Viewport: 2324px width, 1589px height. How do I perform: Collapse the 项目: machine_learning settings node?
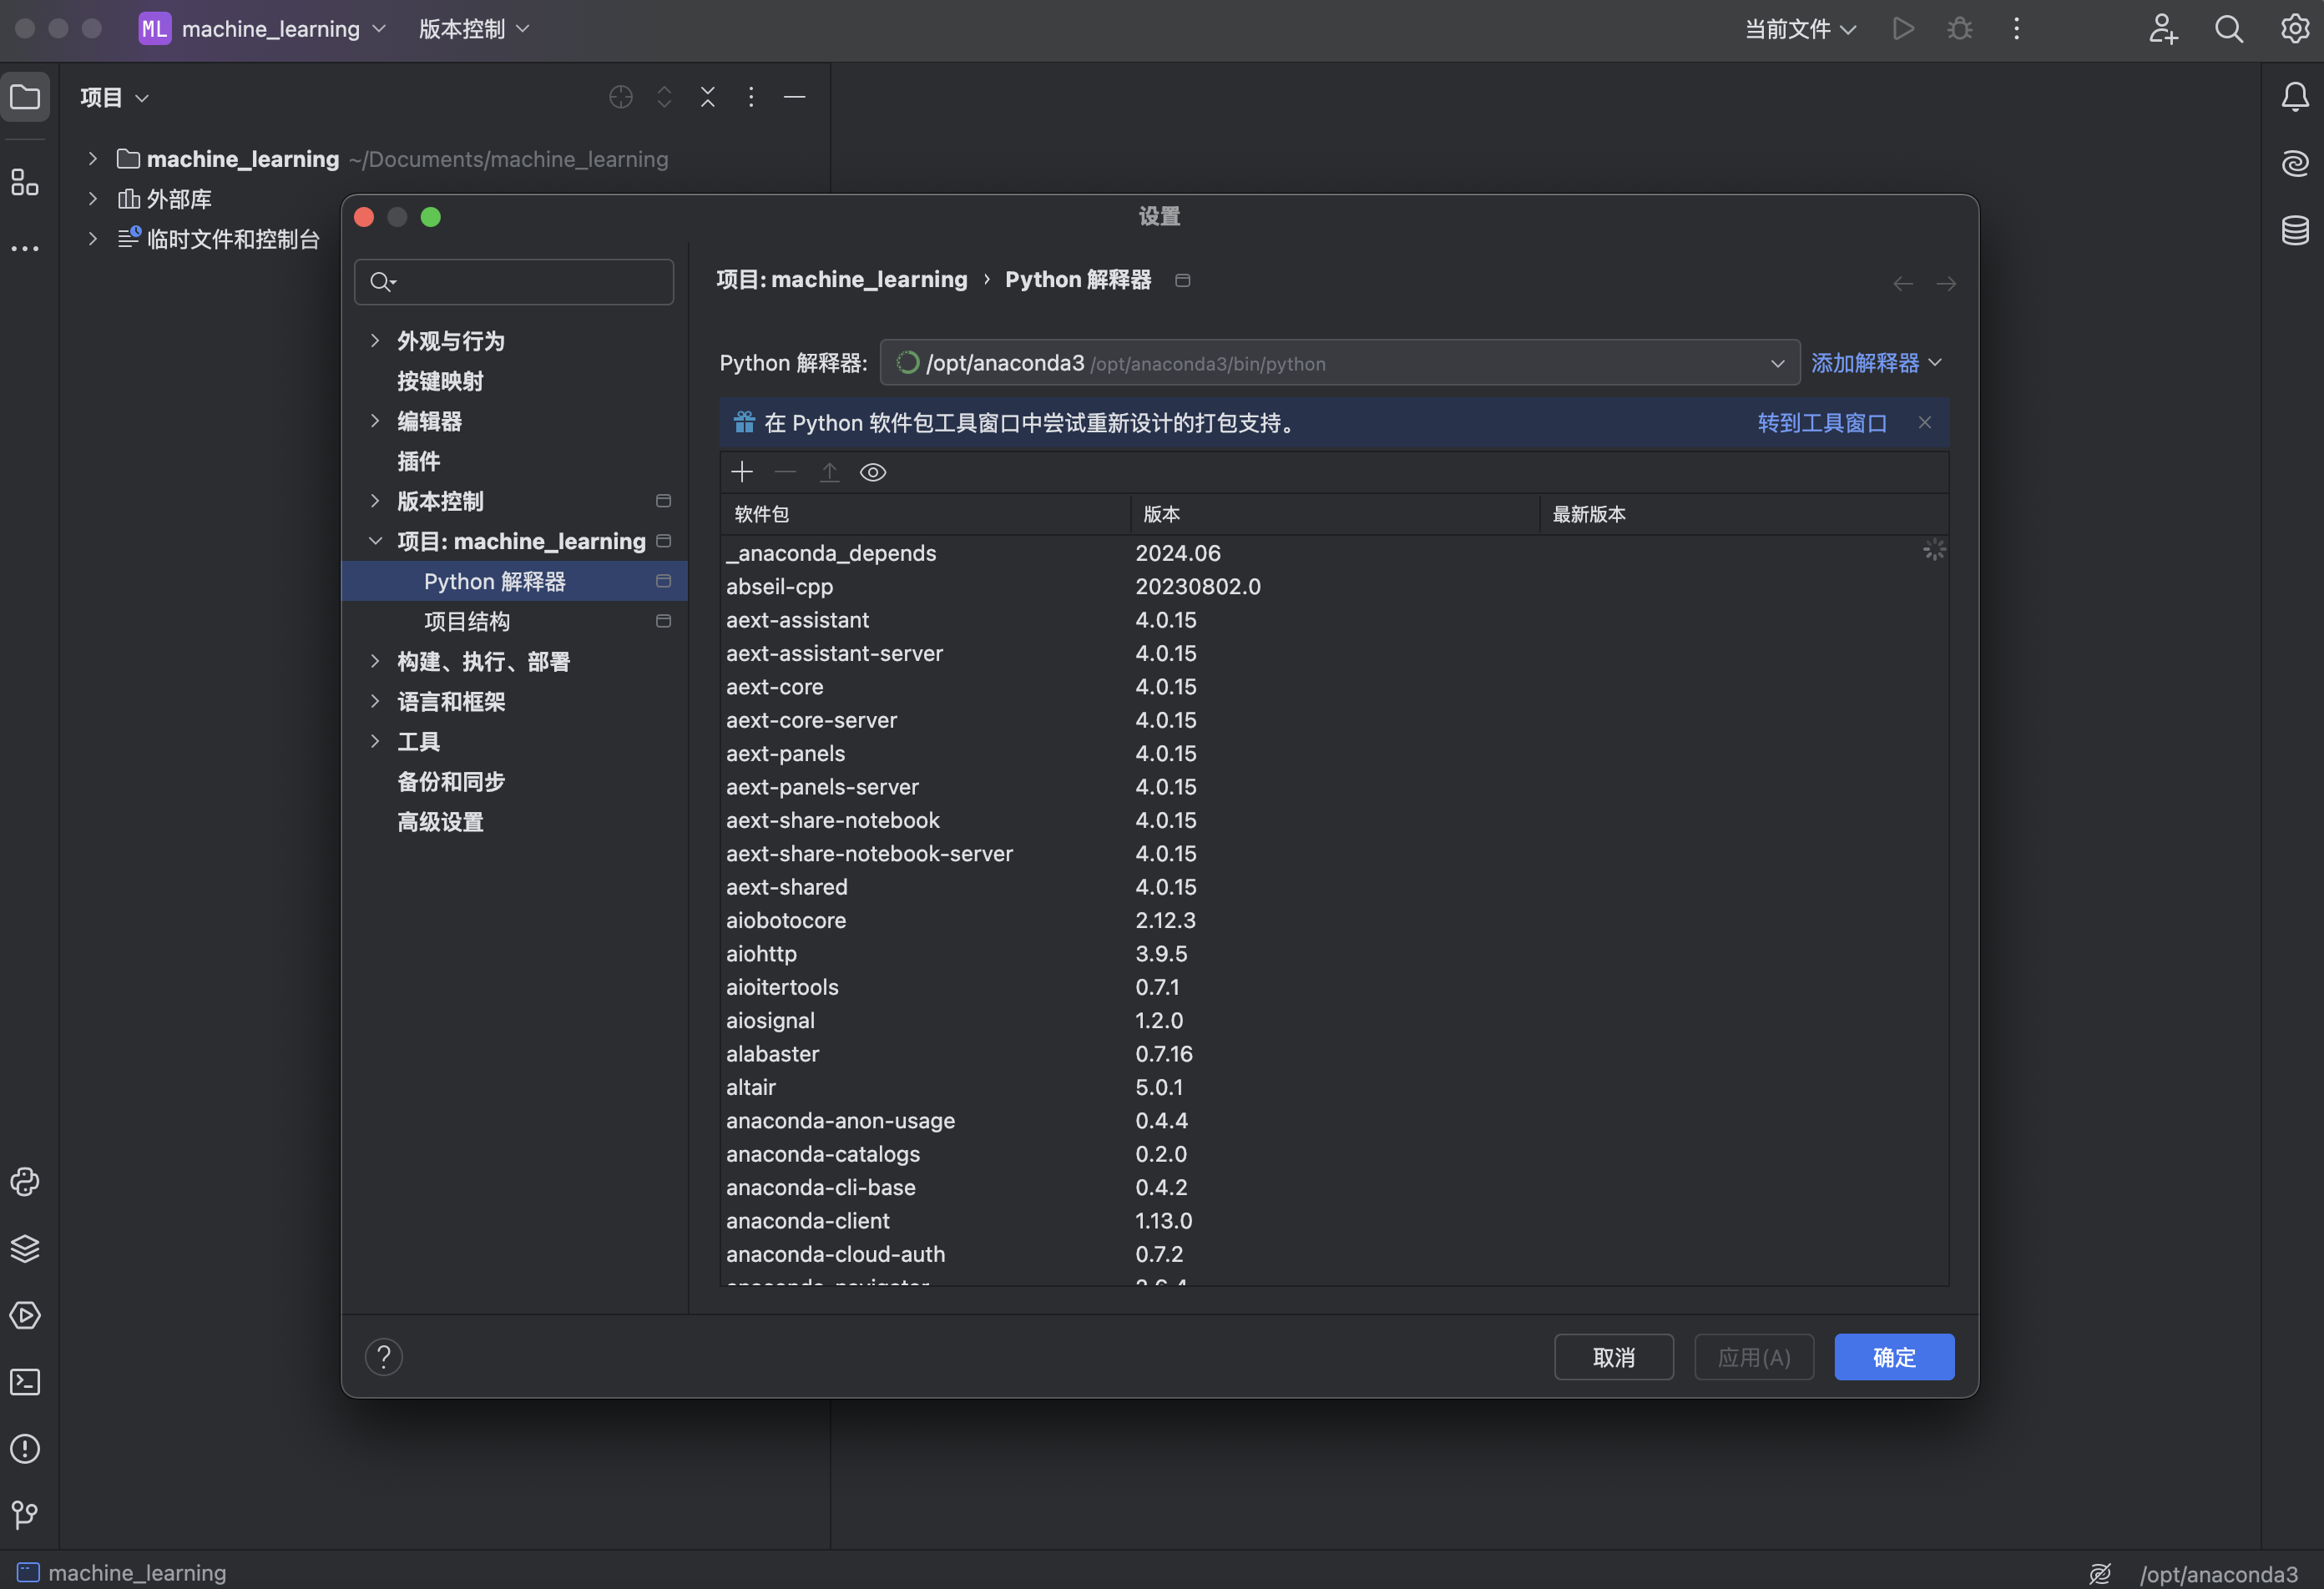[x=375, y=541]
